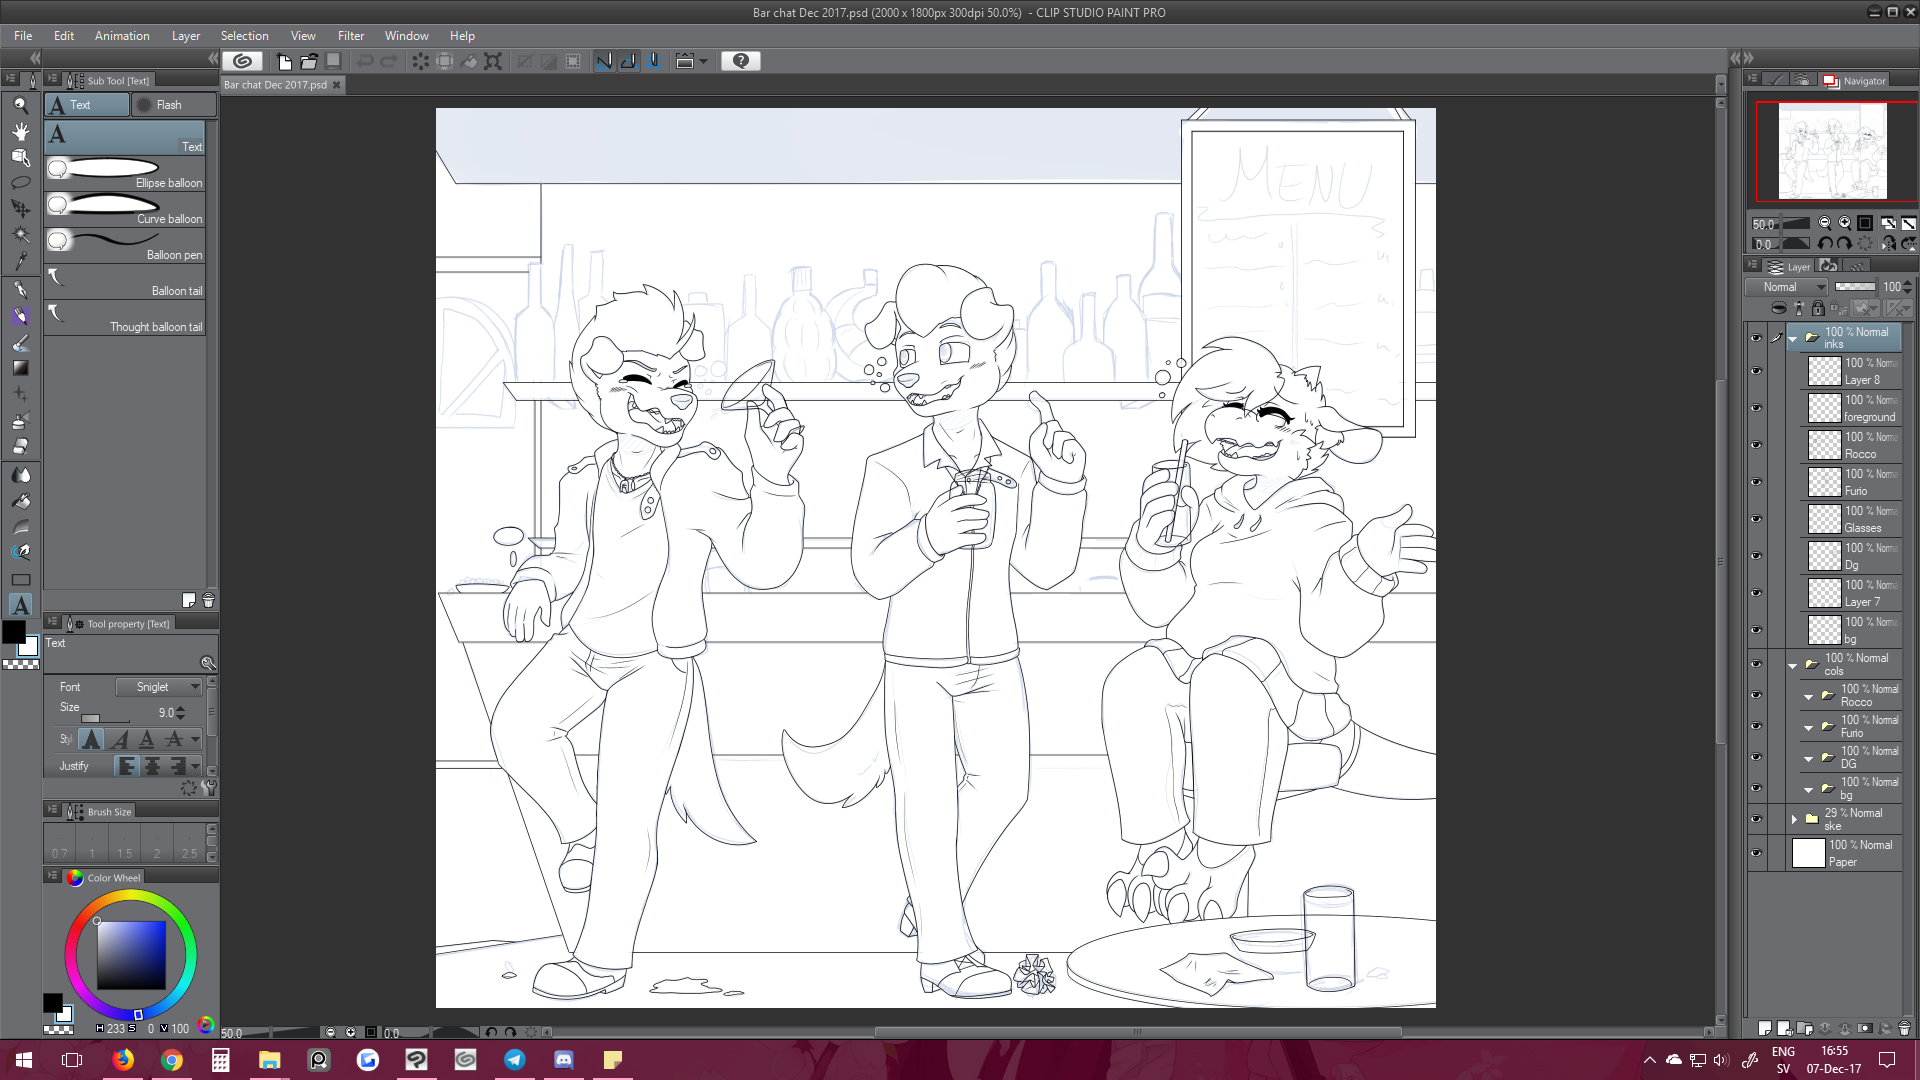The width and height of the screenshot is (1920, 1080).
Task: Hide the Glasses layer
Action: [1756, 519]
